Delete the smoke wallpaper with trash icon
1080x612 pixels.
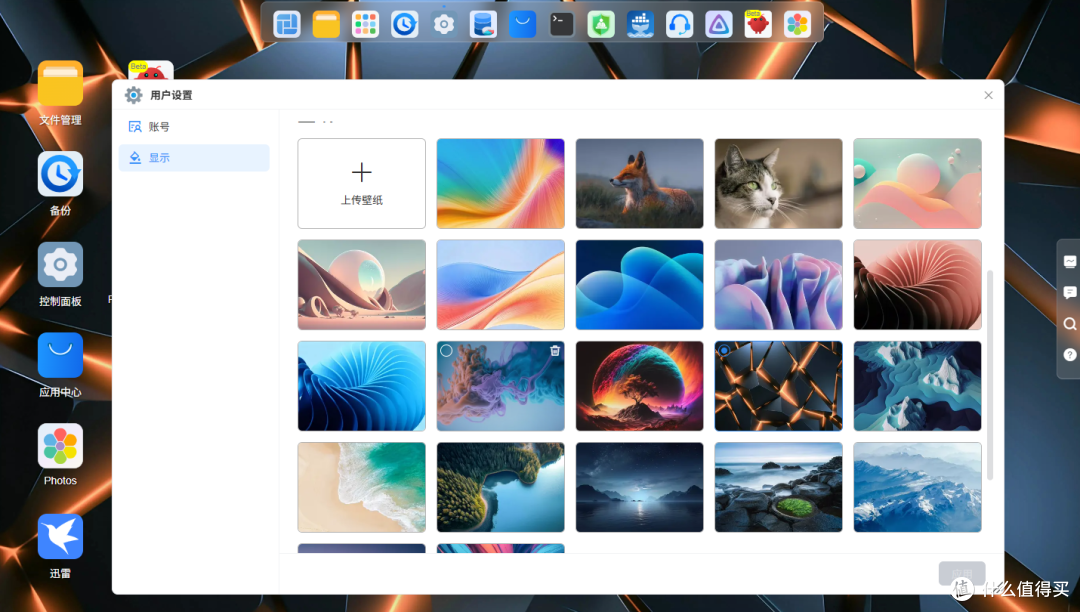tap(554, 351)
